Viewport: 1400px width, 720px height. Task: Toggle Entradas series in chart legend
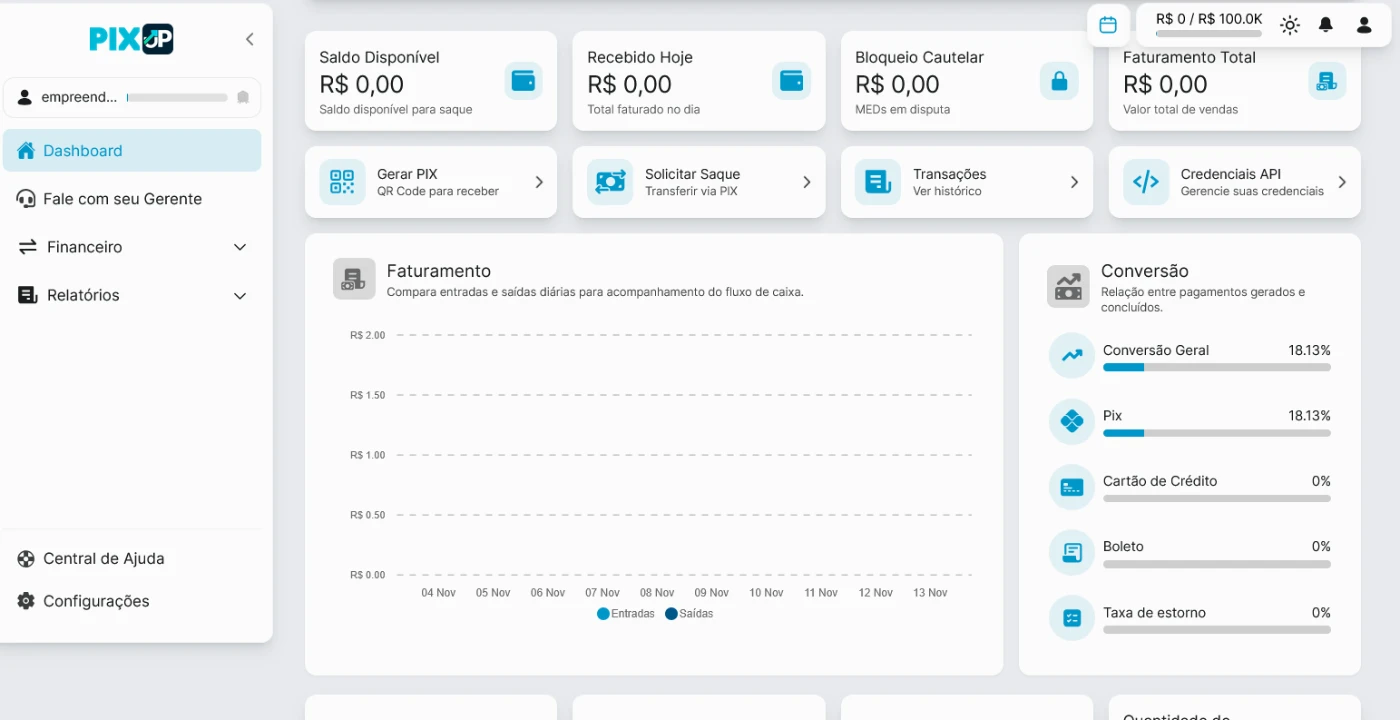[626, 614]
